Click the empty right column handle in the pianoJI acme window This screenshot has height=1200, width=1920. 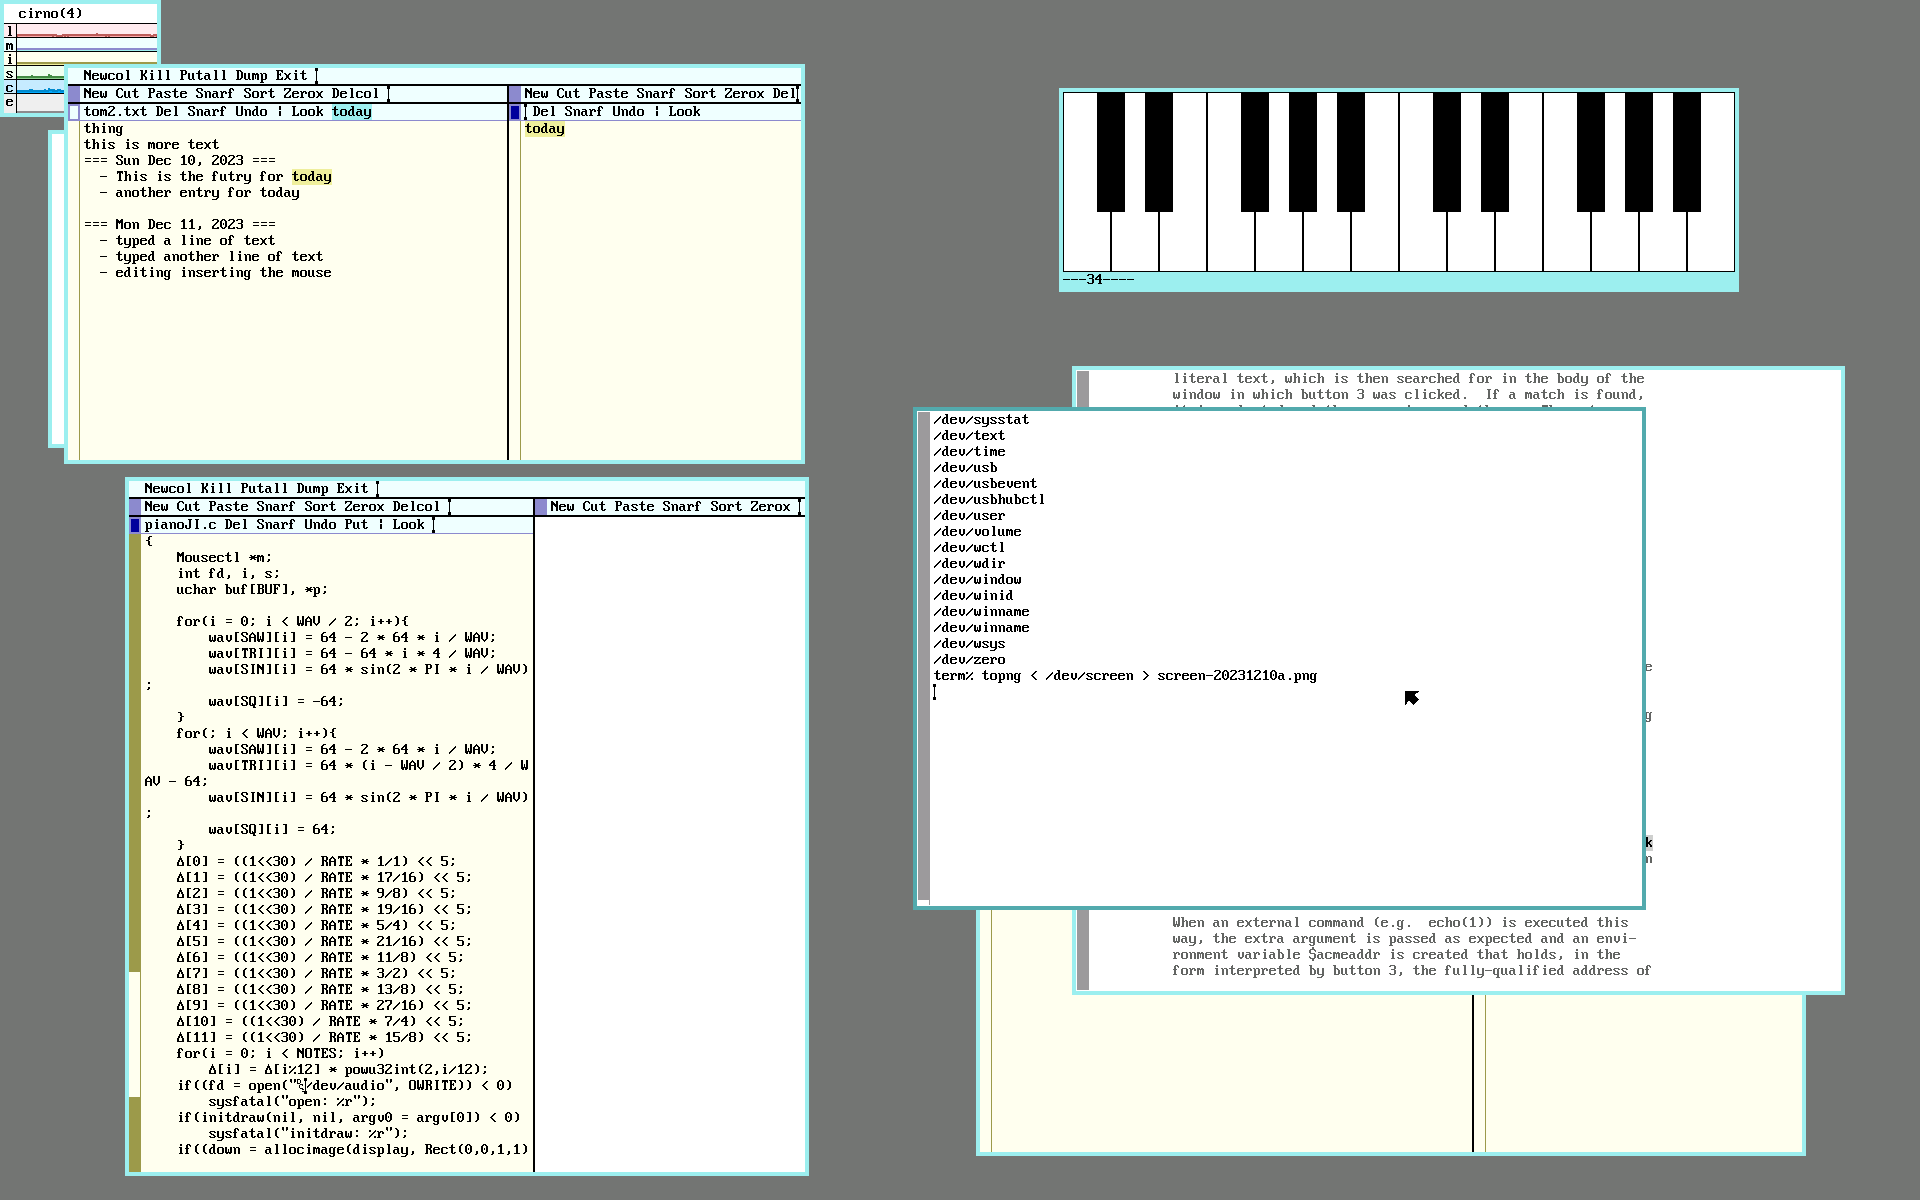pos(540,507)
